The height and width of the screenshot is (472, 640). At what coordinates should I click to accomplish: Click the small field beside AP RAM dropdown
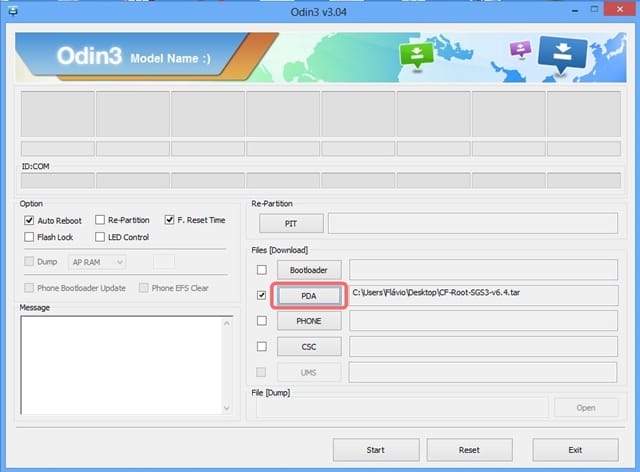point(164,262)
